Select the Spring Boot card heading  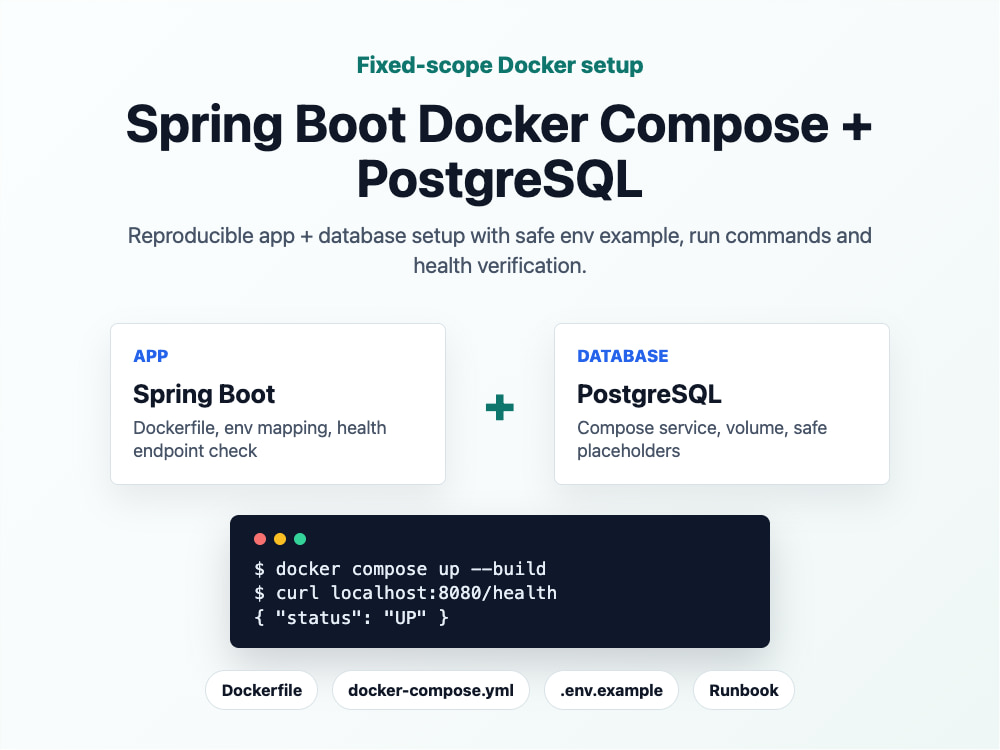pos(204,394)
